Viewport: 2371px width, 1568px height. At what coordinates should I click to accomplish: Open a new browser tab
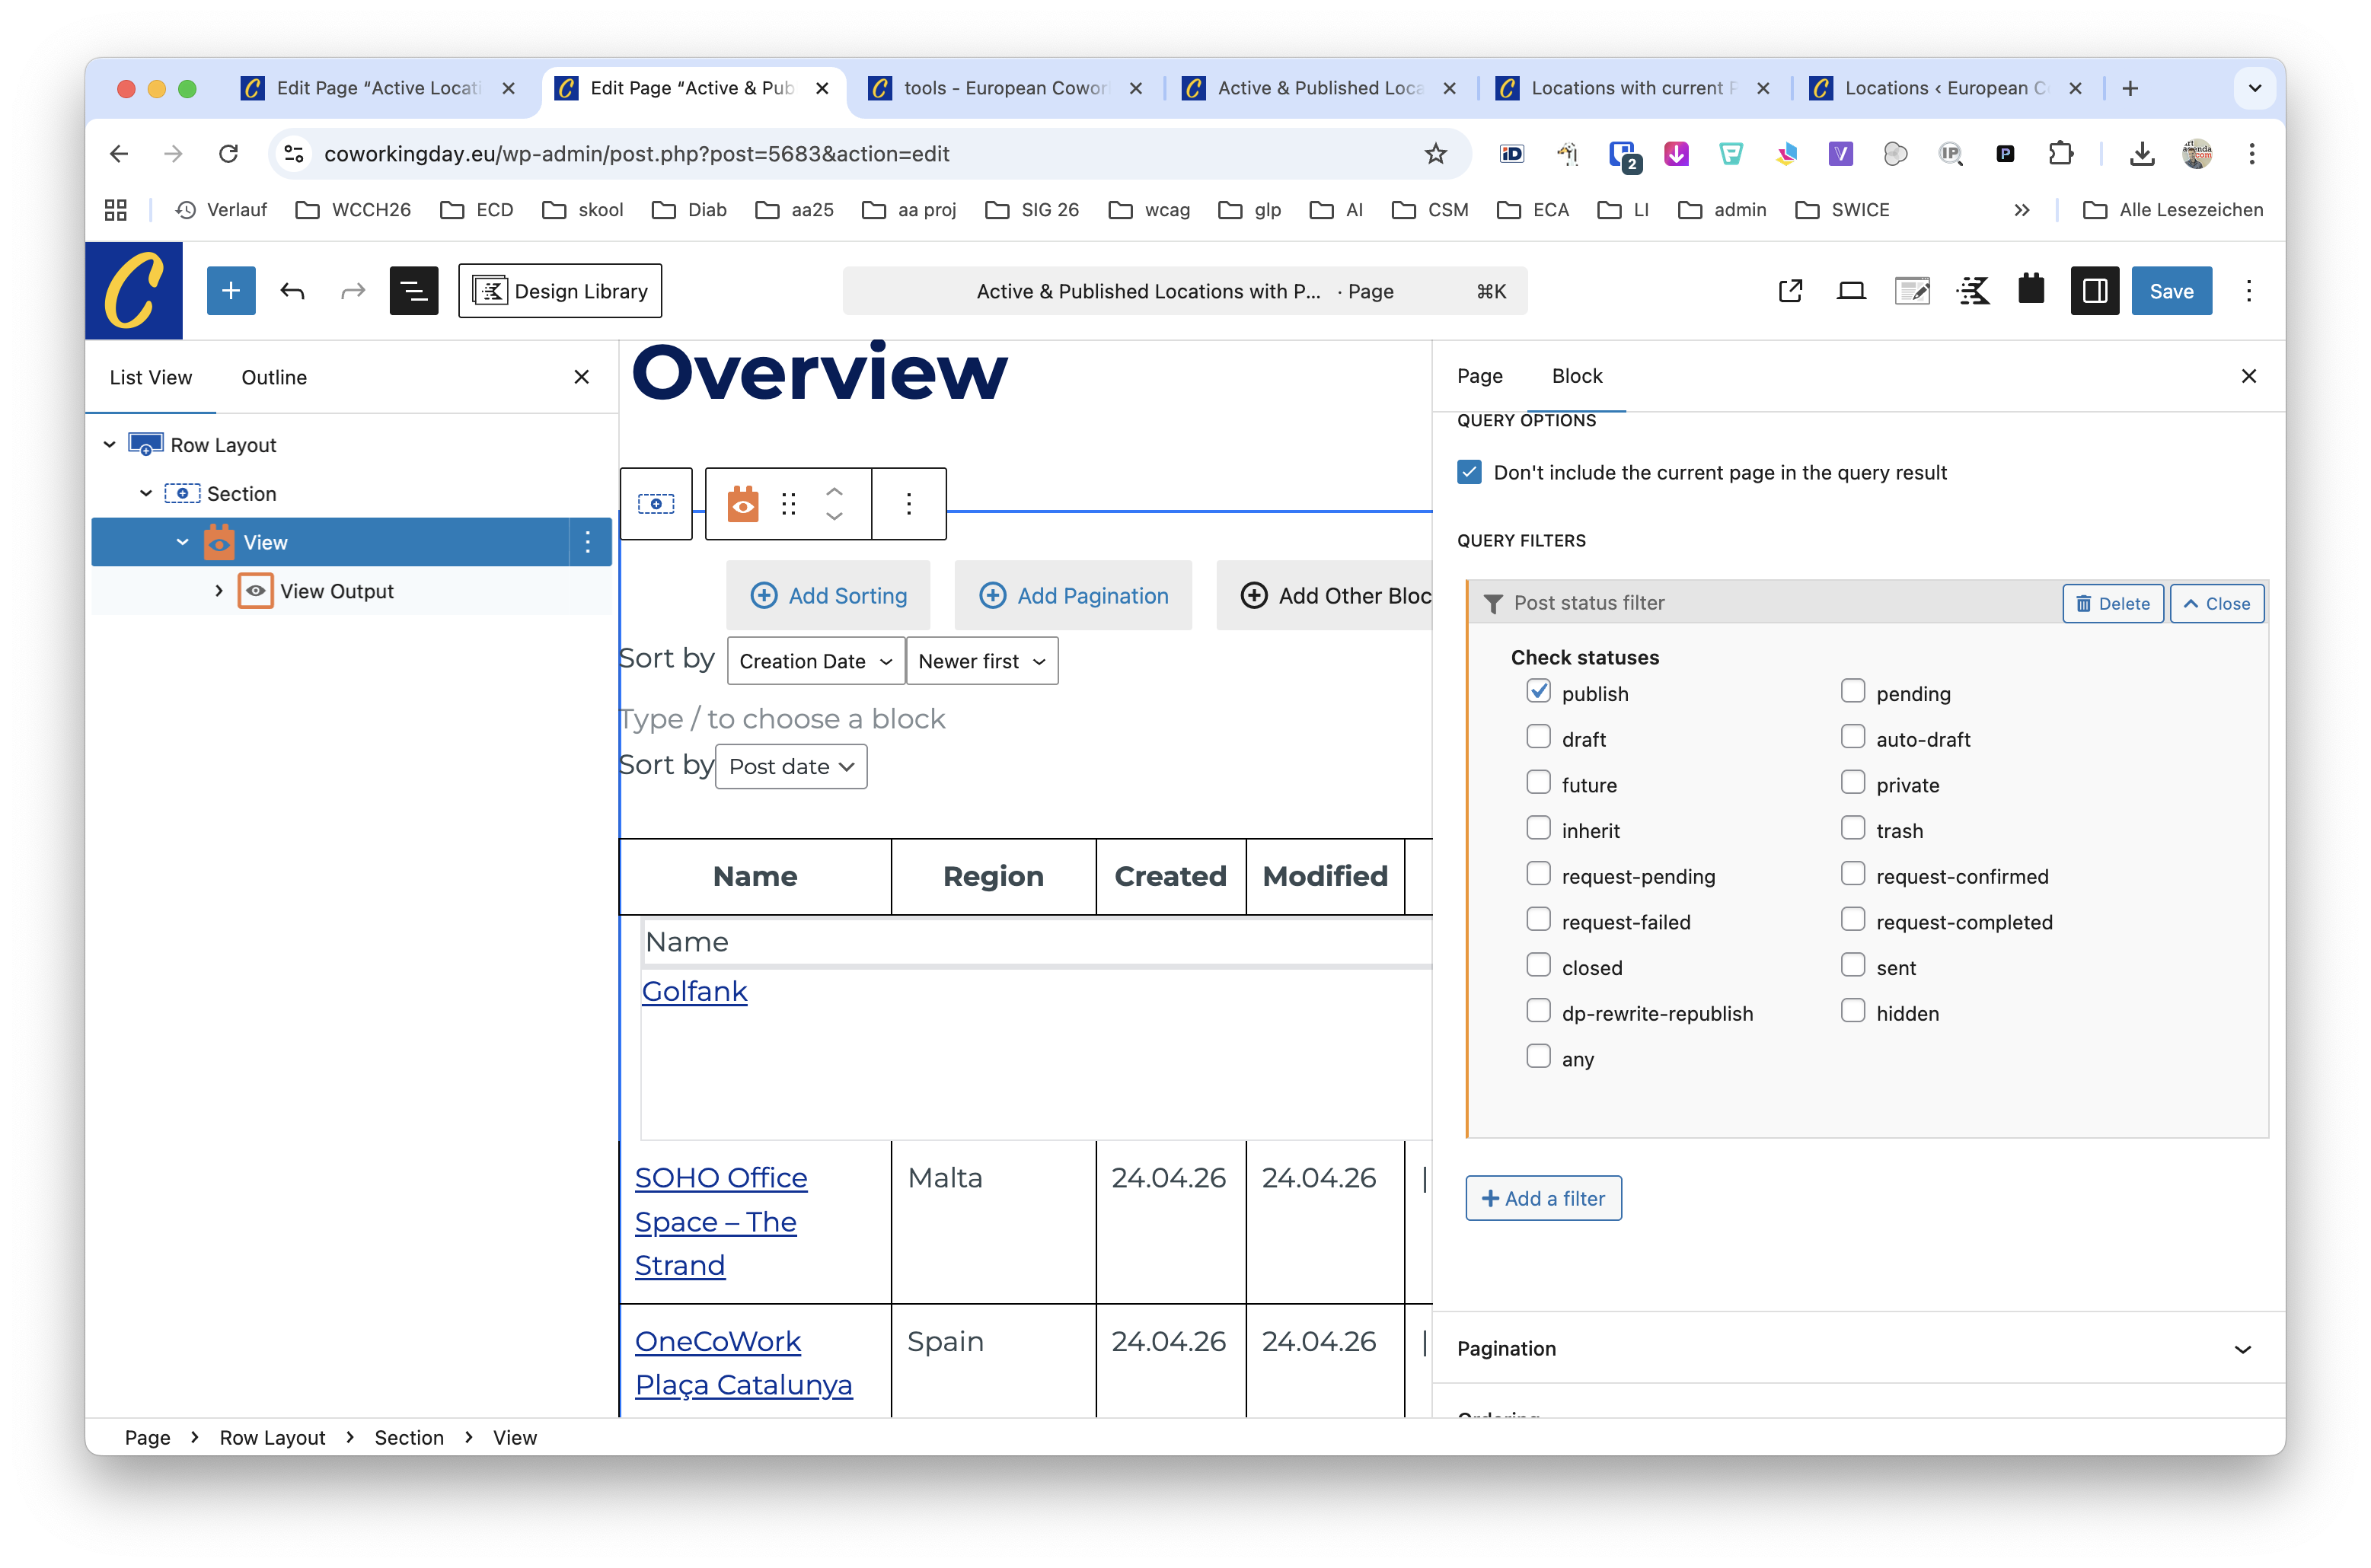tap(2130, 88)
